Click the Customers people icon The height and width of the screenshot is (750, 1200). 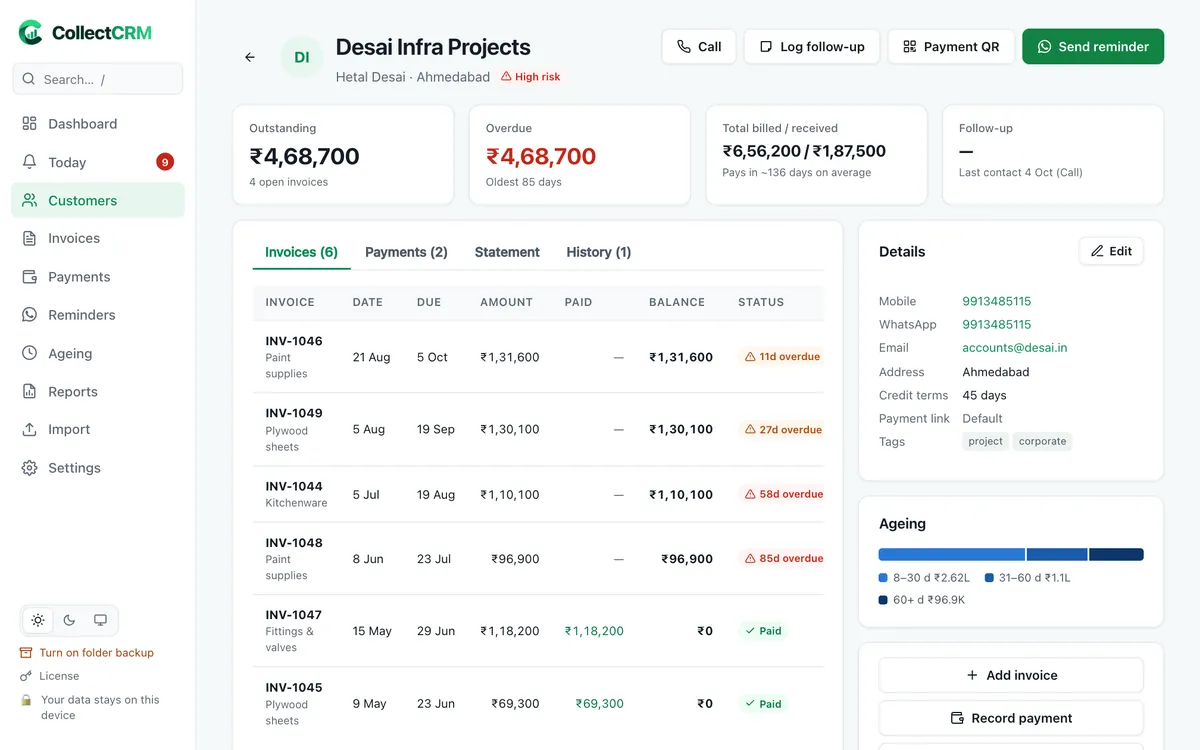click(29, 200)
